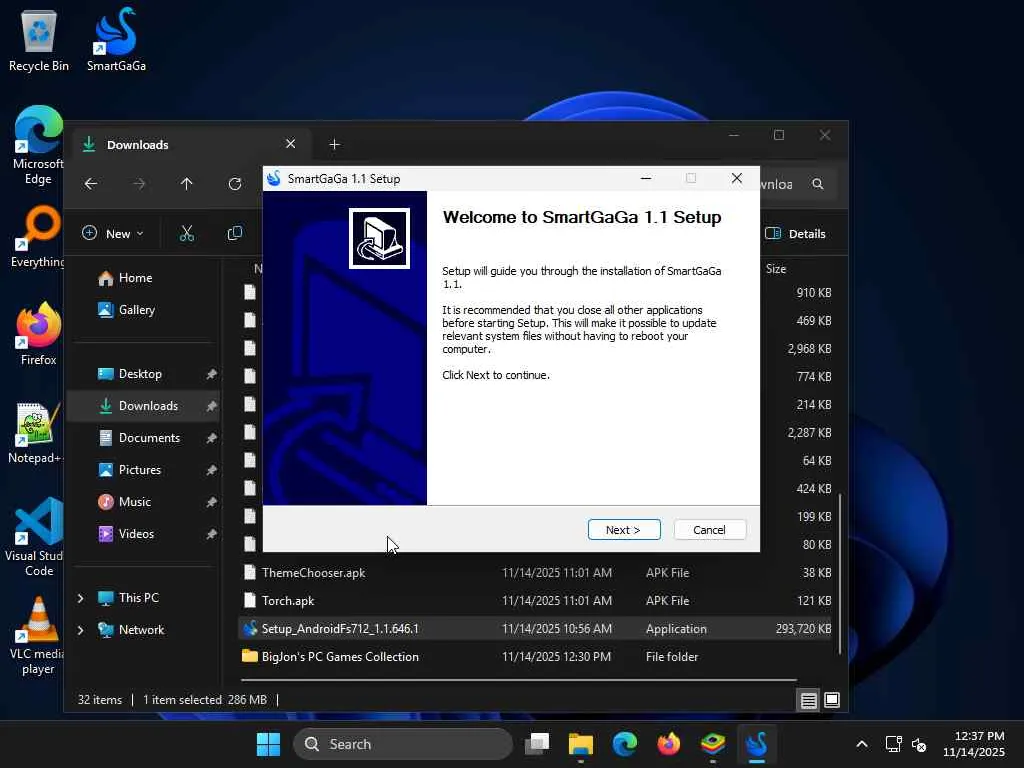Select the Downloads tab
Image resolution: width=1024 pixels, height=768 pixels.
pos(189,144)
